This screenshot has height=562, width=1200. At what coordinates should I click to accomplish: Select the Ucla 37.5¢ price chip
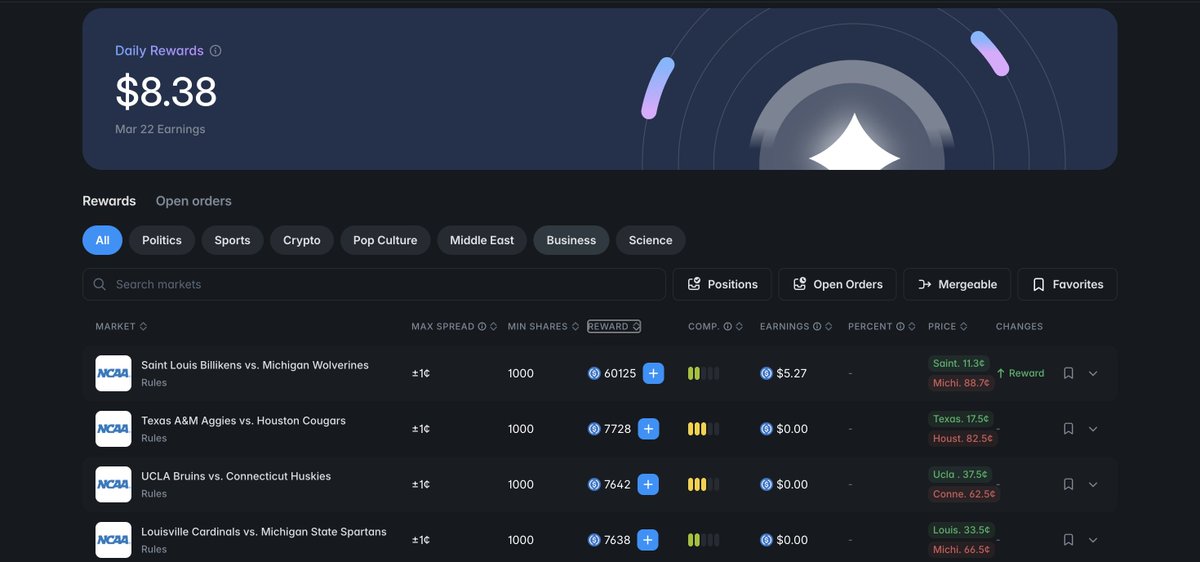[960, 474]
